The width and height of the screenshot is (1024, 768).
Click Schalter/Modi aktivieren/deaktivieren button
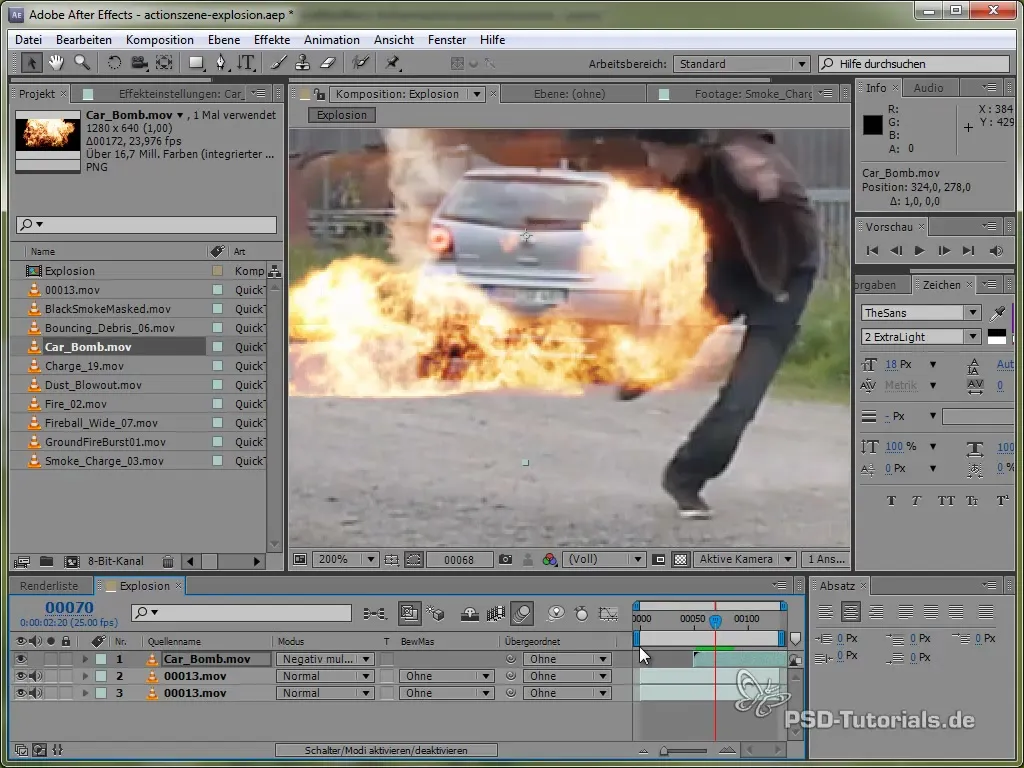(x=386, y=750)
